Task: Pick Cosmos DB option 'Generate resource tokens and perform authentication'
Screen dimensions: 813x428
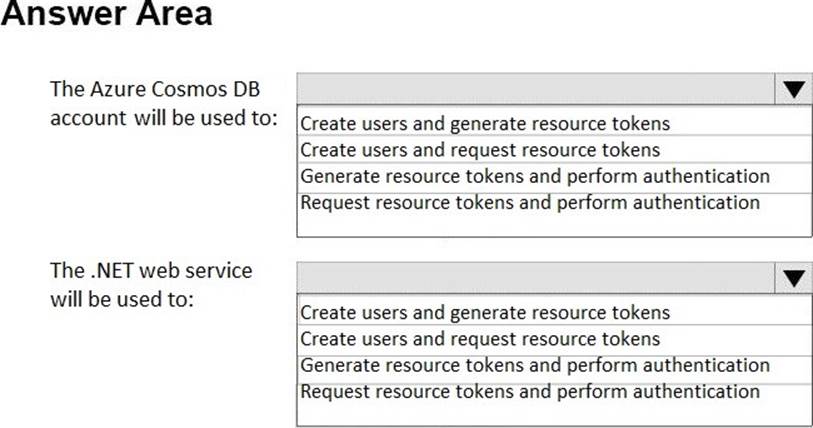Action: [x=535, y=176]
